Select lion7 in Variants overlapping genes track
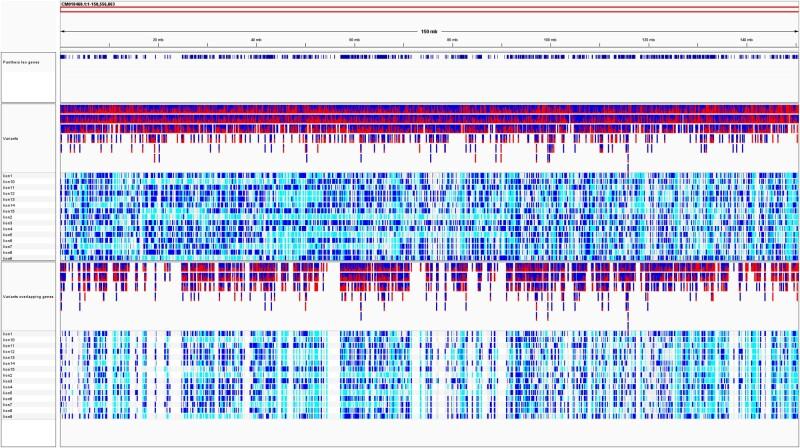Image resolution: width=800 pixels, height=448 pixels. click(7, 405)
